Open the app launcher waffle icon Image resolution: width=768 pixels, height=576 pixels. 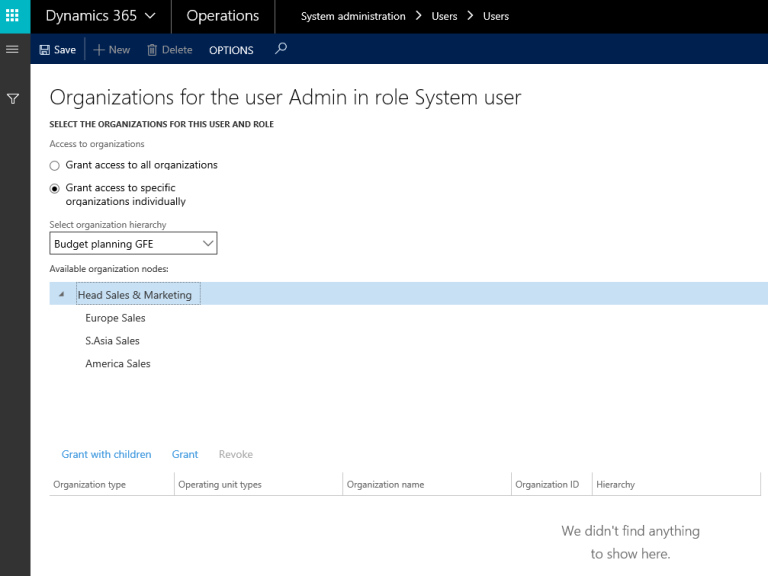[13, 16]
